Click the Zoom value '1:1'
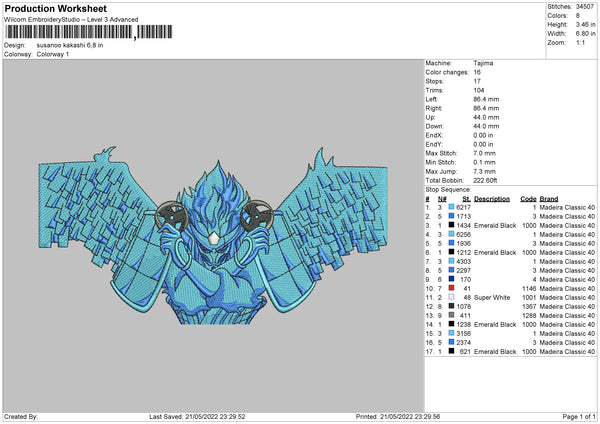600x424 pixels. (580, 43)
